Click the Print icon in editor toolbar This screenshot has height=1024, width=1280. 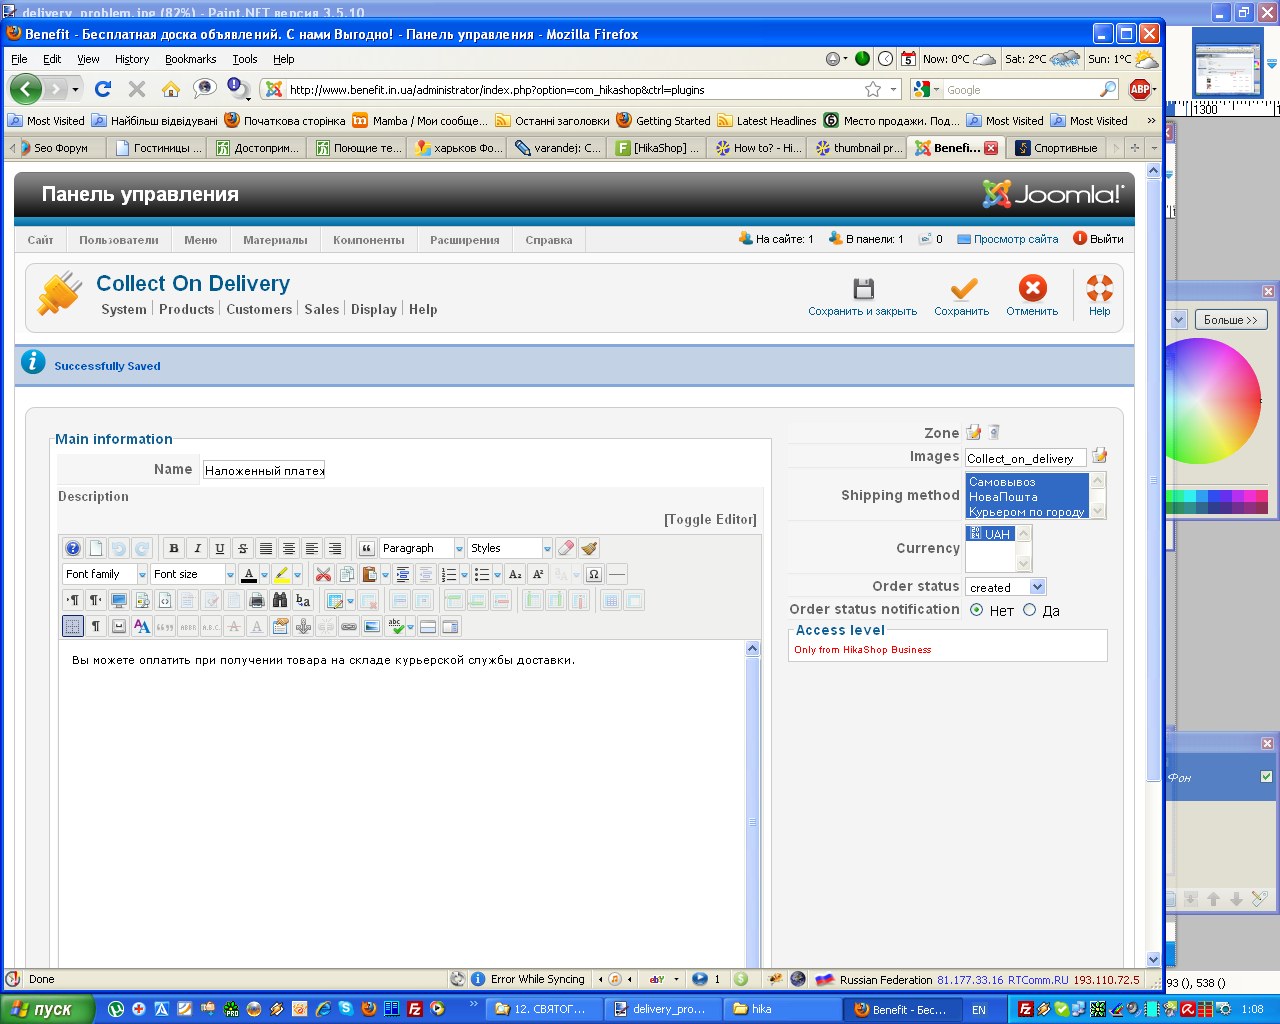(x=257, y=600)
